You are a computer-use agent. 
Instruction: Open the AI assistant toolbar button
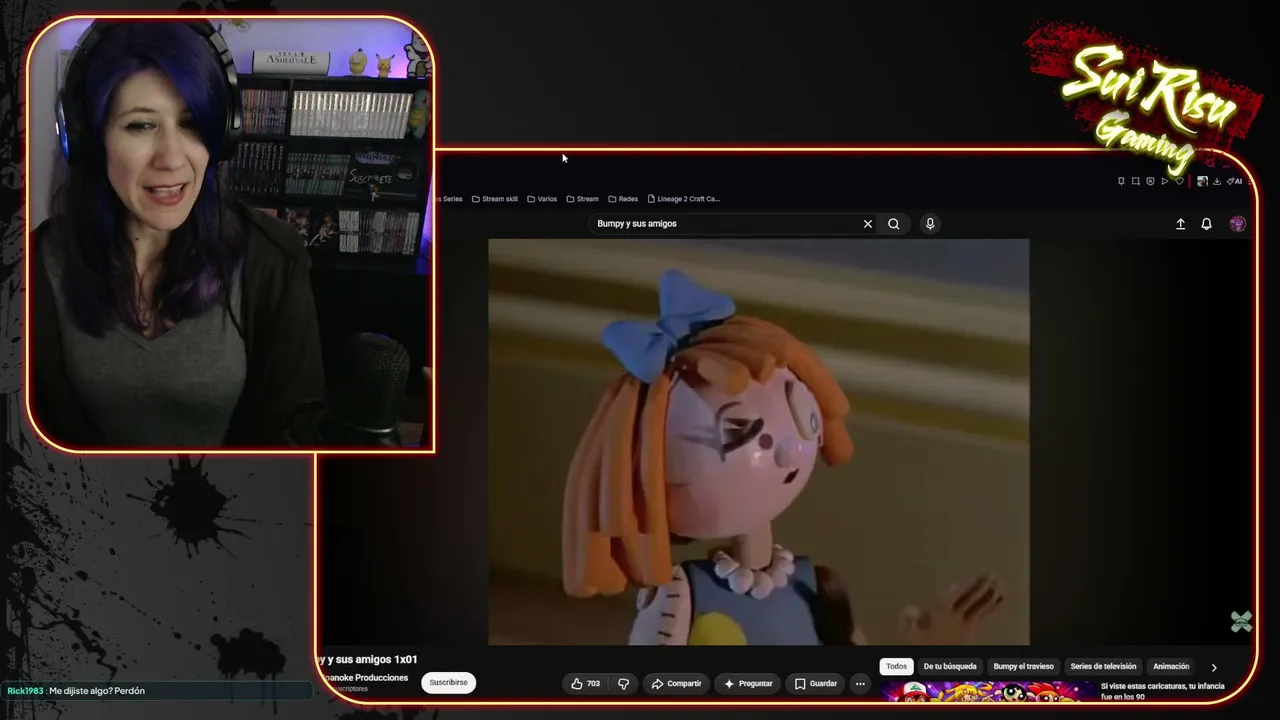[x=1235, y=181]
